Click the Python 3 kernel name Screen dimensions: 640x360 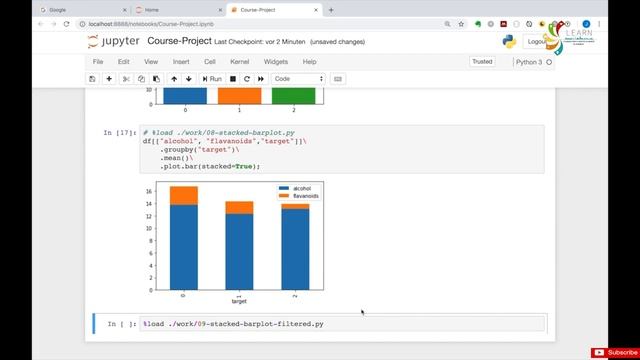pos(529,62)
